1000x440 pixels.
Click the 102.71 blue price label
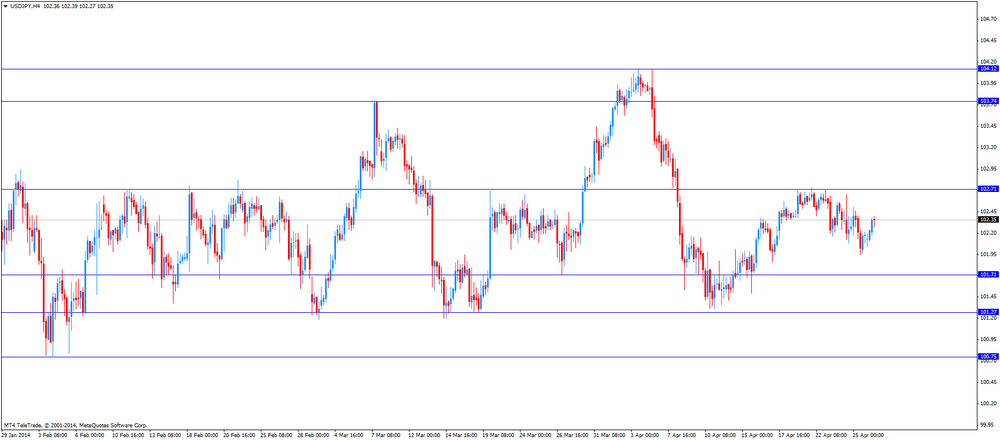[x=989, y=189]
